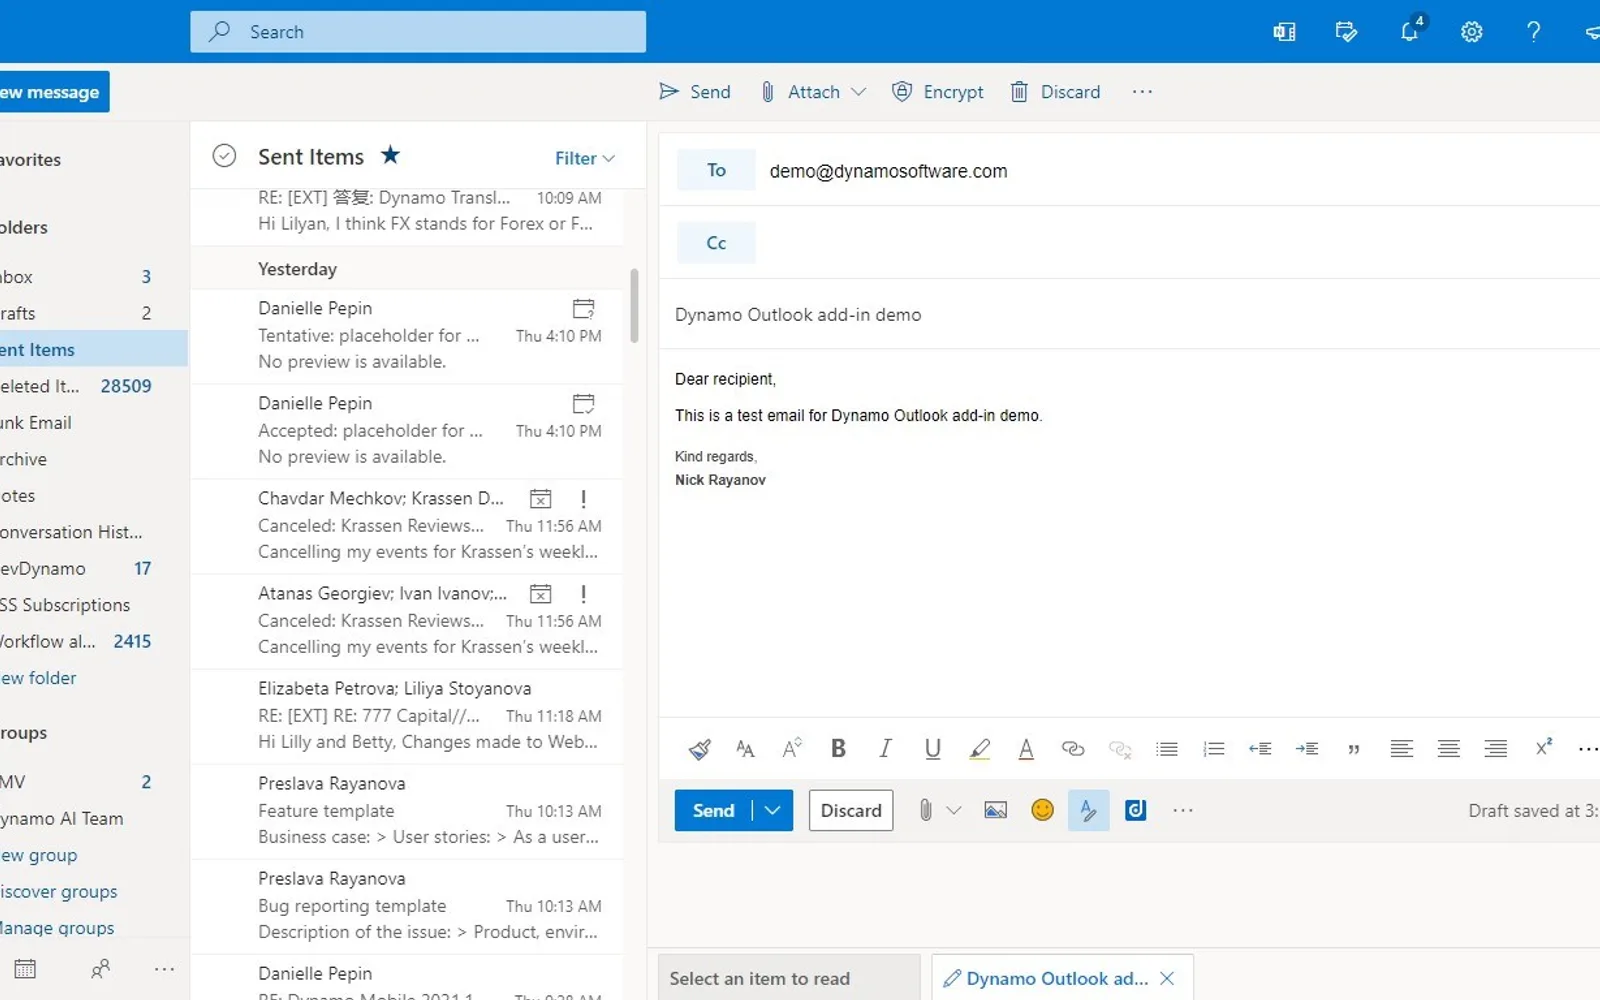Screen dimensions: 1600x1000
Task: Click the format painter icon
Action: click(699, 749)
